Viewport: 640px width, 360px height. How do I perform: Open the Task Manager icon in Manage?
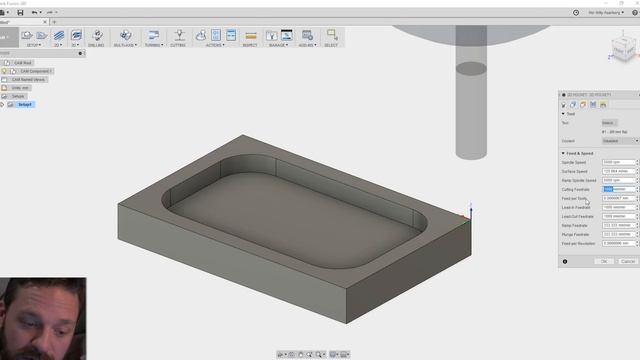(x=287, y=36)
